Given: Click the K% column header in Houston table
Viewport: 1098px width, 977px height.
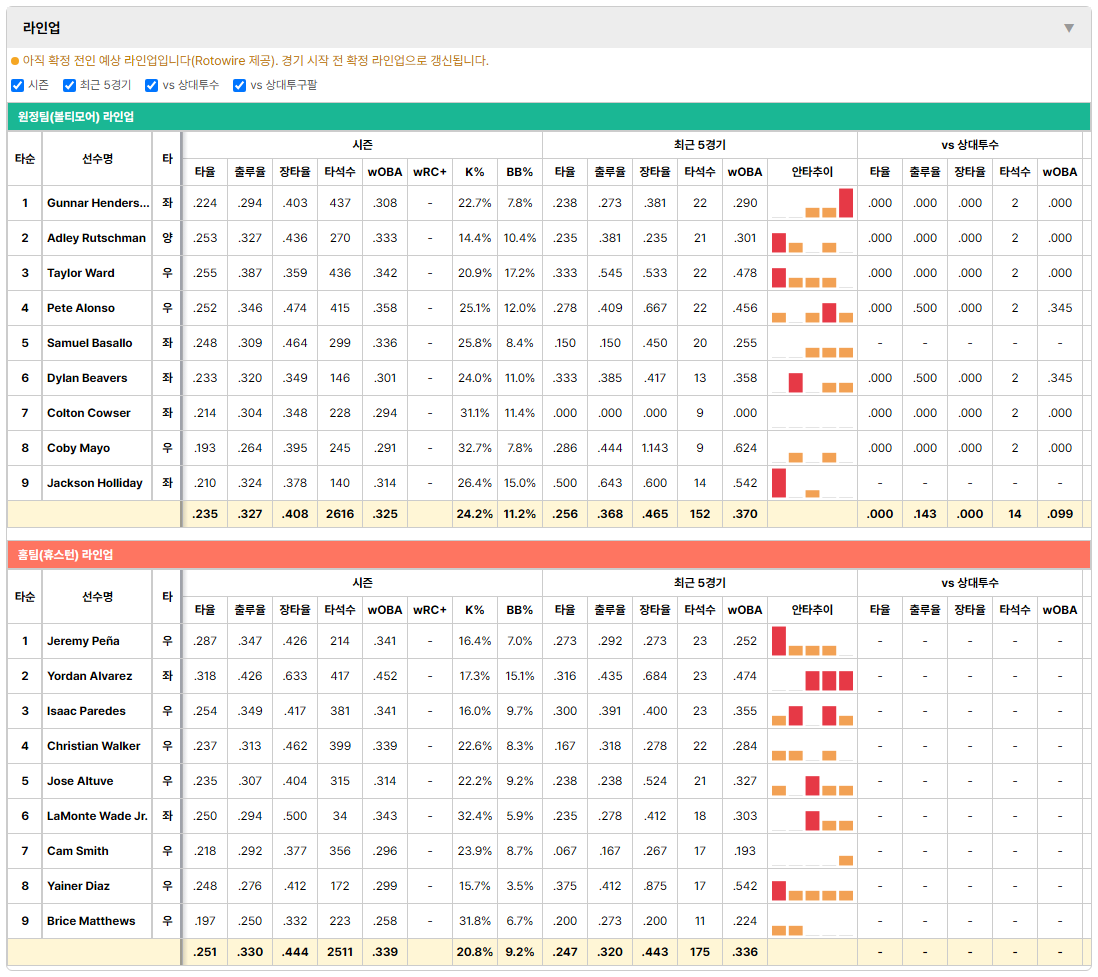Looking at the screenshot, I should (x=474, y=610).
